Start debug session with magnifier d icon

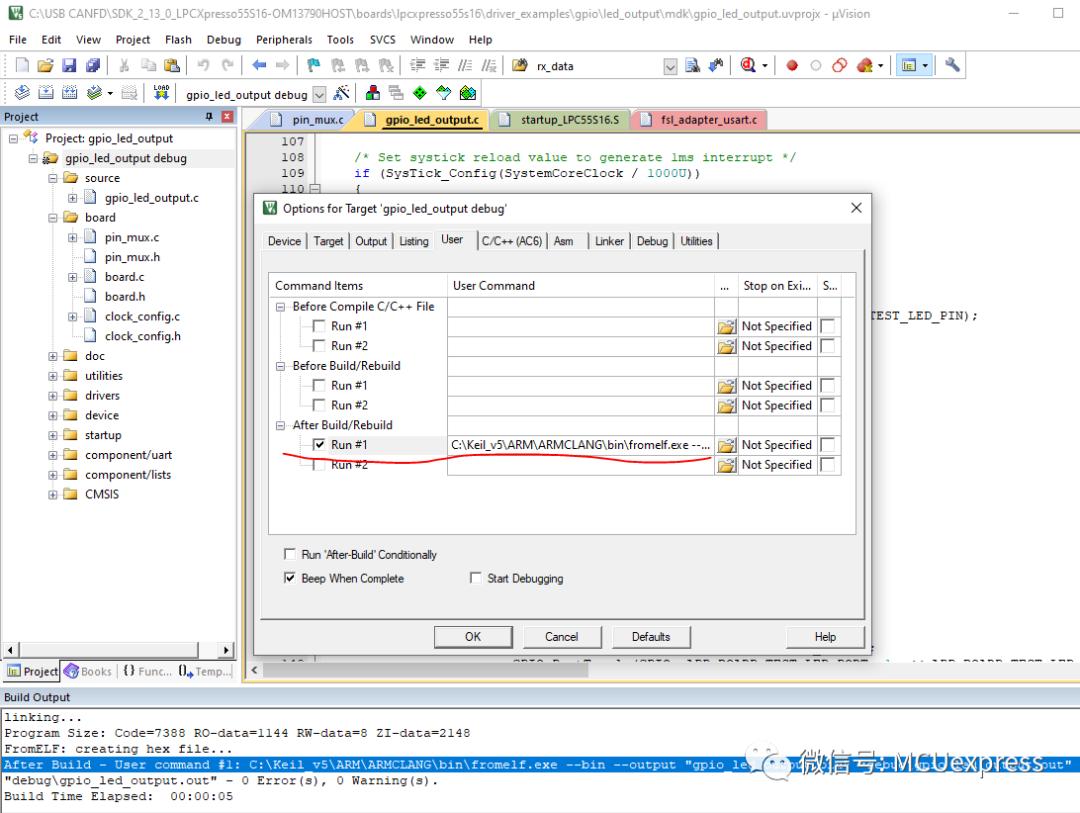pyautogui.click(x=748, y=65)
